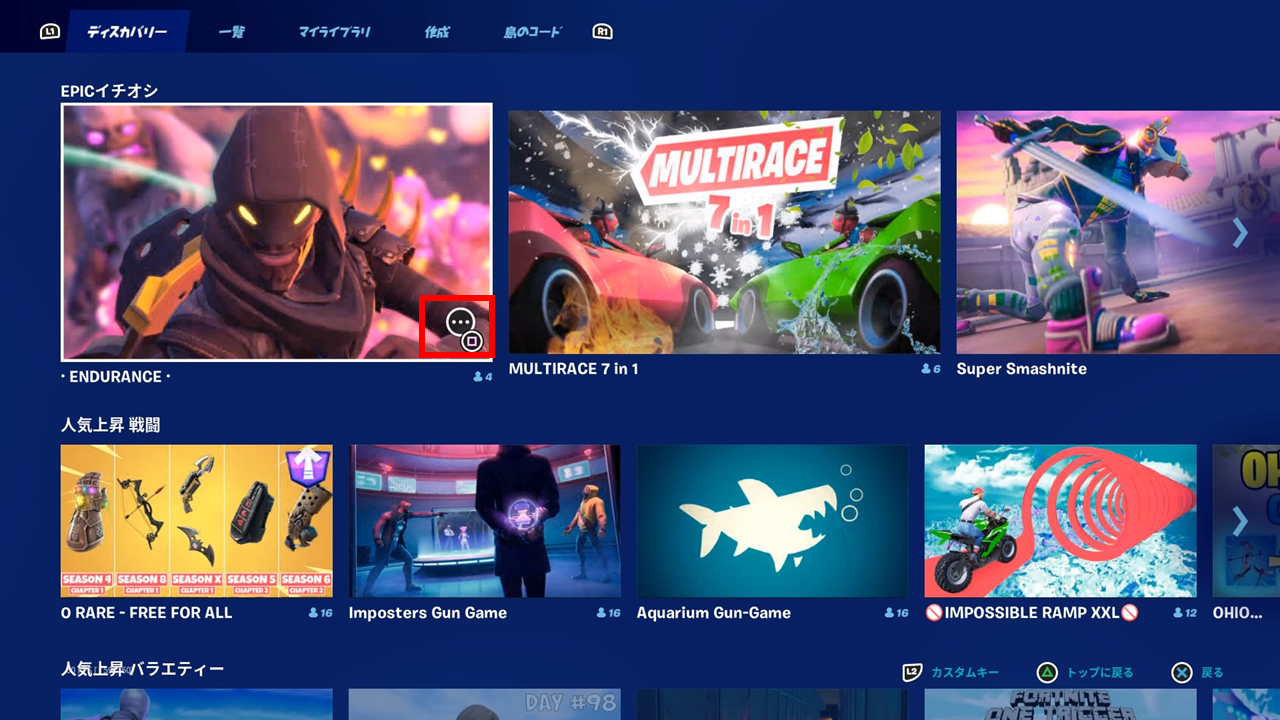Open the MULTIRACE 7 in 1 race cars thumbnail
Image resolution: width=1280 pixels, height=720 pixels.
[725, 232]
